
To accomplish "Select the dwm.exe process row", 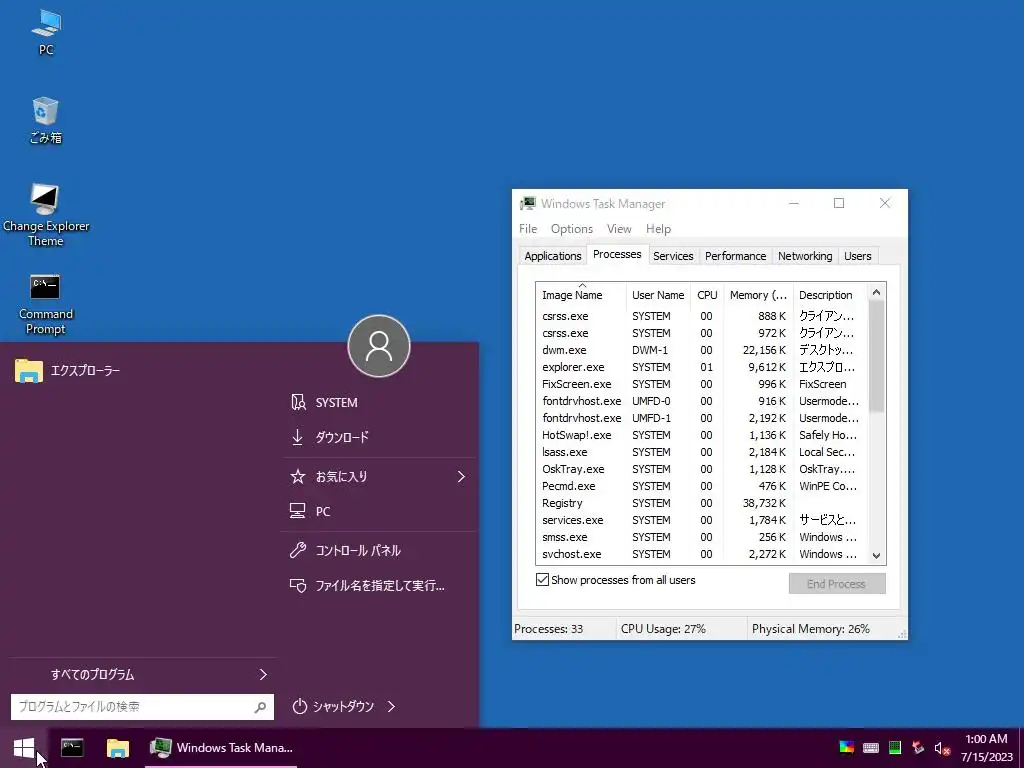I will click(702, 350).
